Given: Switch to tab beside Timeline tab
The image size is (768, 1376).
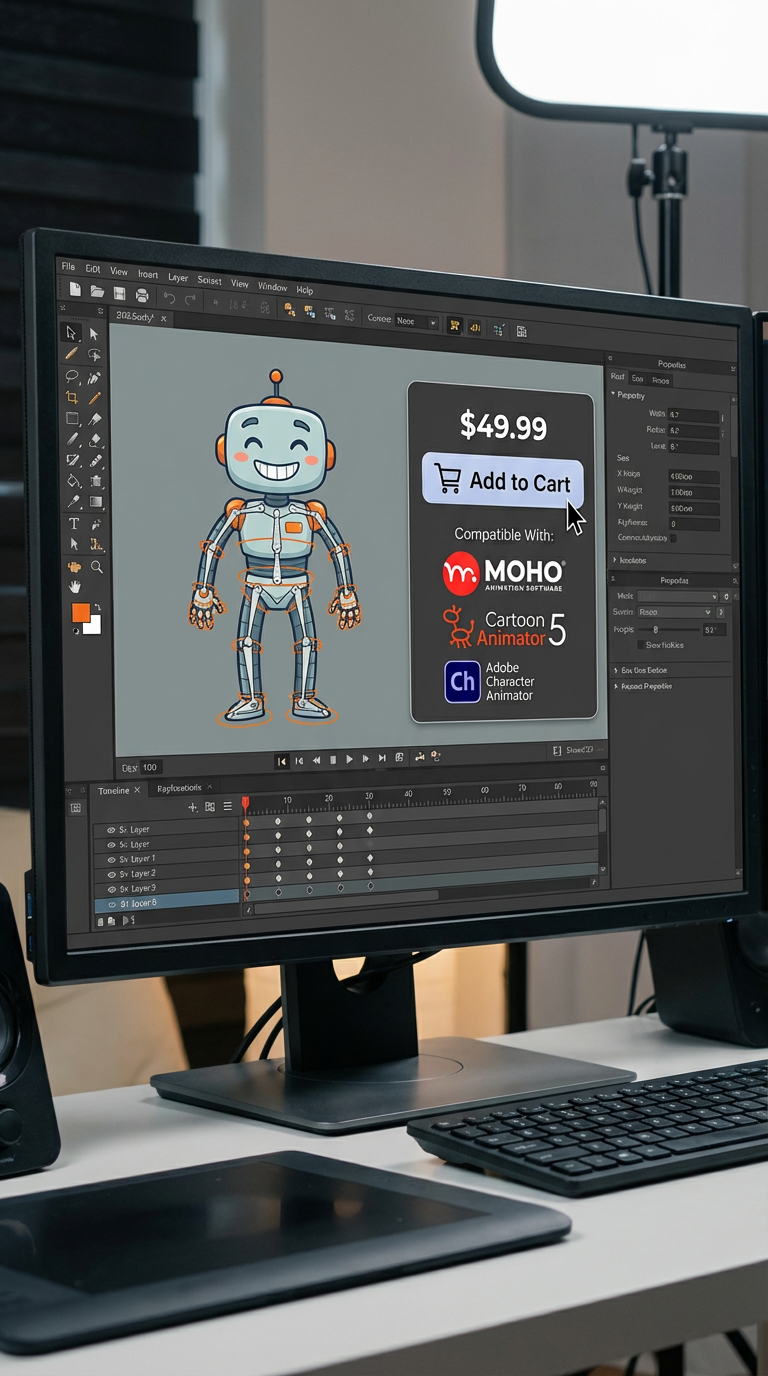Looking at the screenshot, I should [178, 788].
